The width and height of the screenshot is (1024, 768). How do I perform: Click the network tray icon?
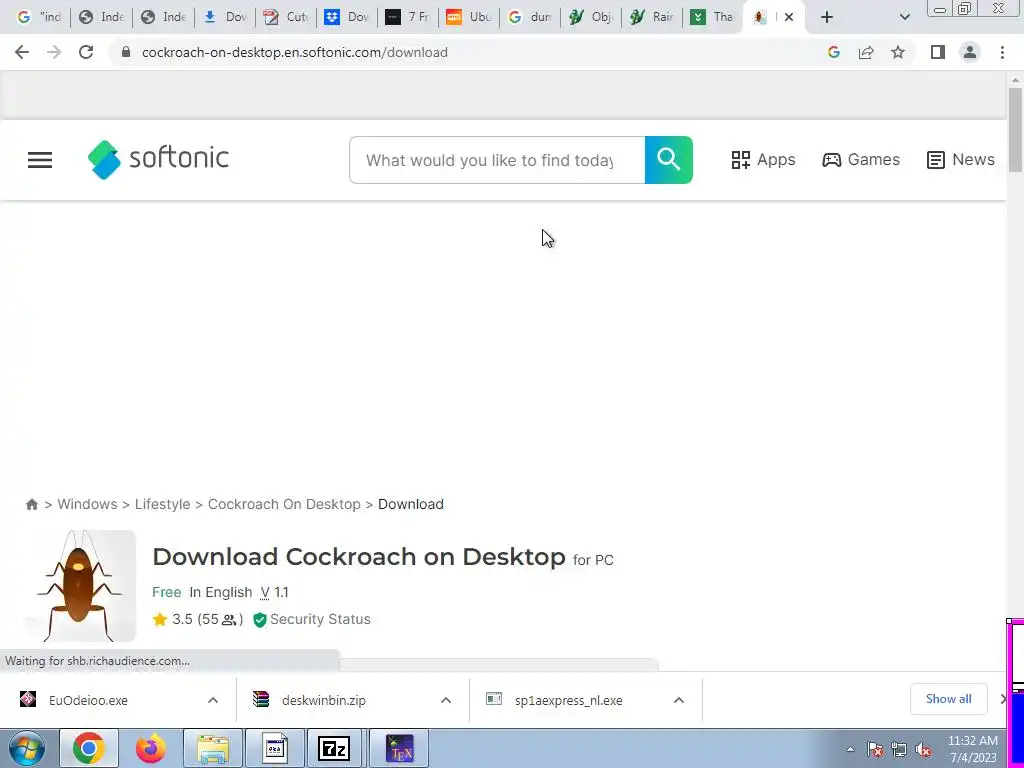(899, 750)
